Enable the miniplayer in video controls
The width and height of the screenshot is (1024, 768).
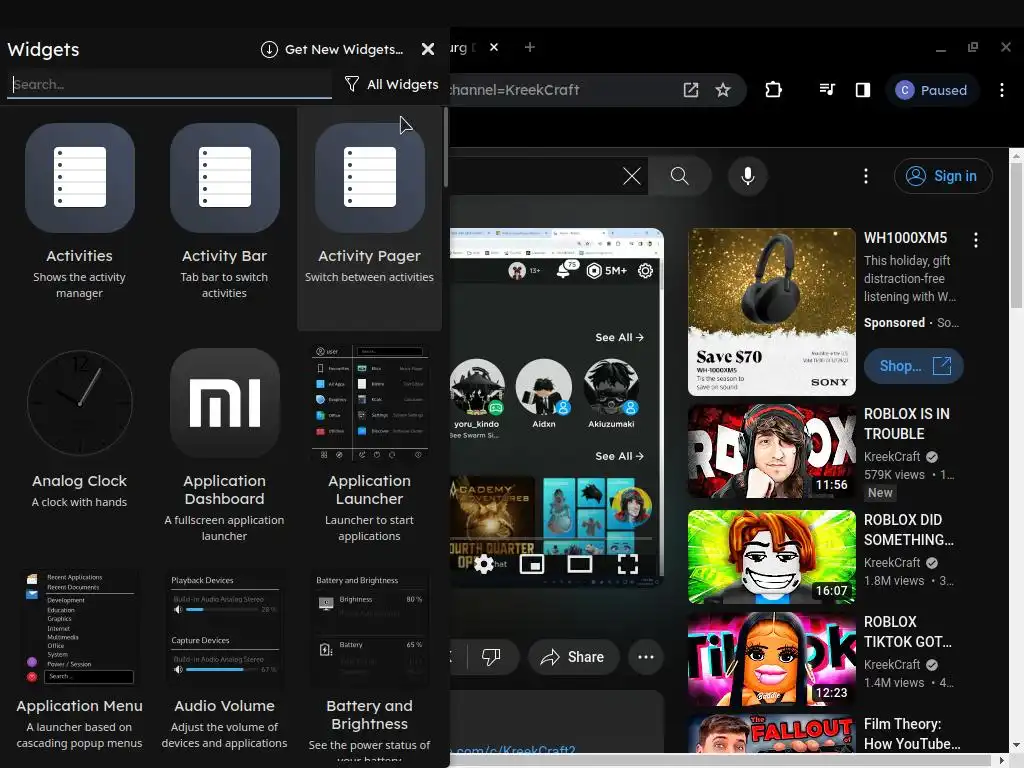point(532,564)
